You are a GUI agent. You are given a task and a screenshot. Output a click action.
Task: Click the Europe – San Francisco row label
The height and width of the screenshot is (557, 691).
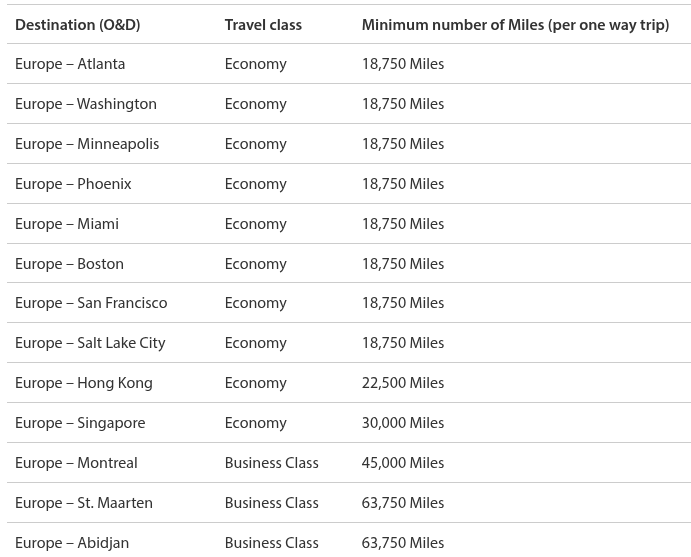coord(91,303)
